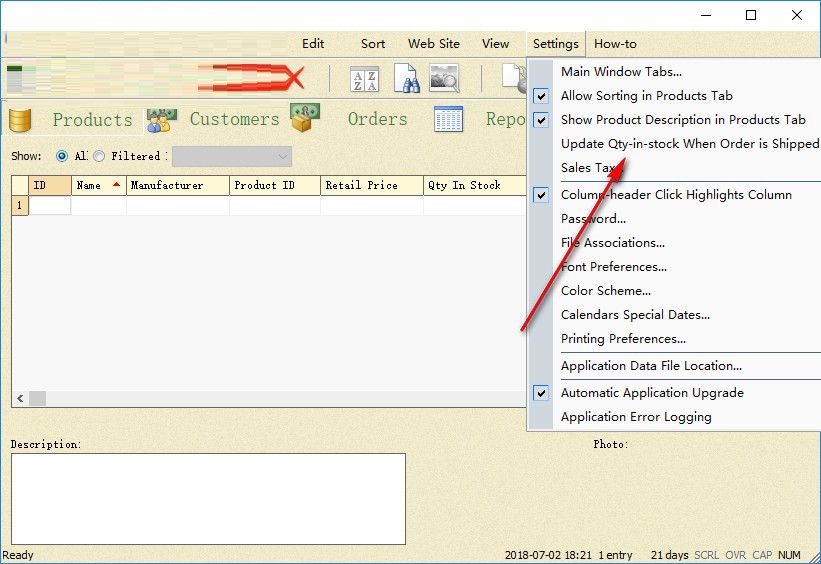The image size is (821, 564).
Task: Click the A-Z sort toolbar icon
Action: tap(364, 80)
